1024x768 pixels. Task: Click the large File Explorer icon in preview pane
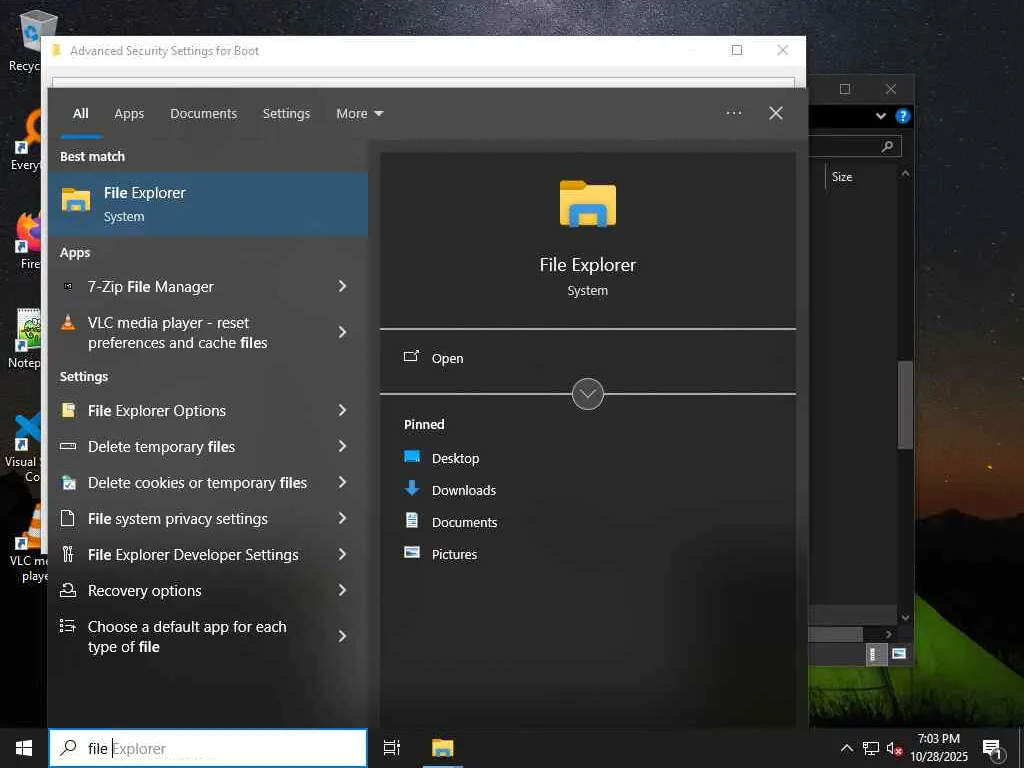[x=588, y=204]
